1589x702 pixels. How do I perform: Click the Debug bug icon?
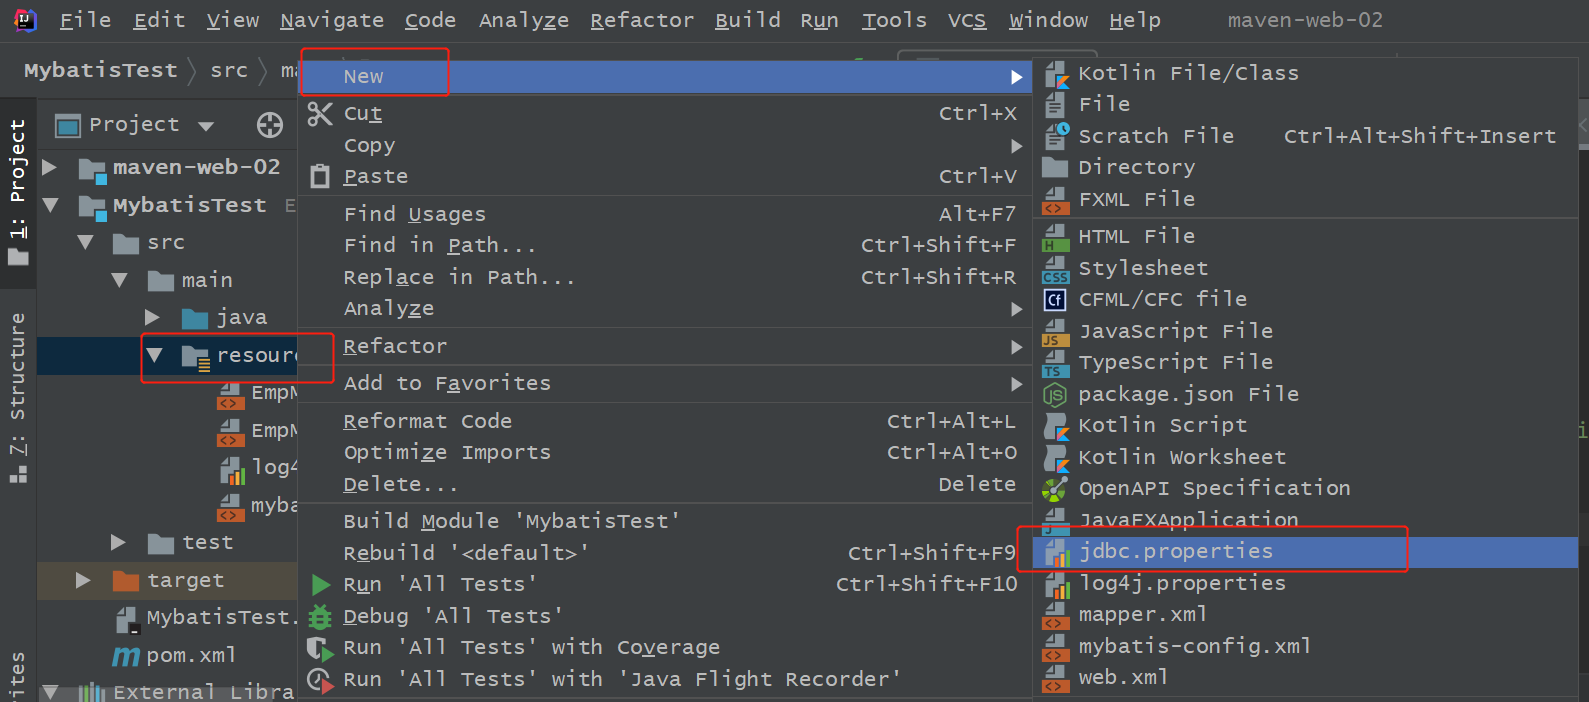320,616
